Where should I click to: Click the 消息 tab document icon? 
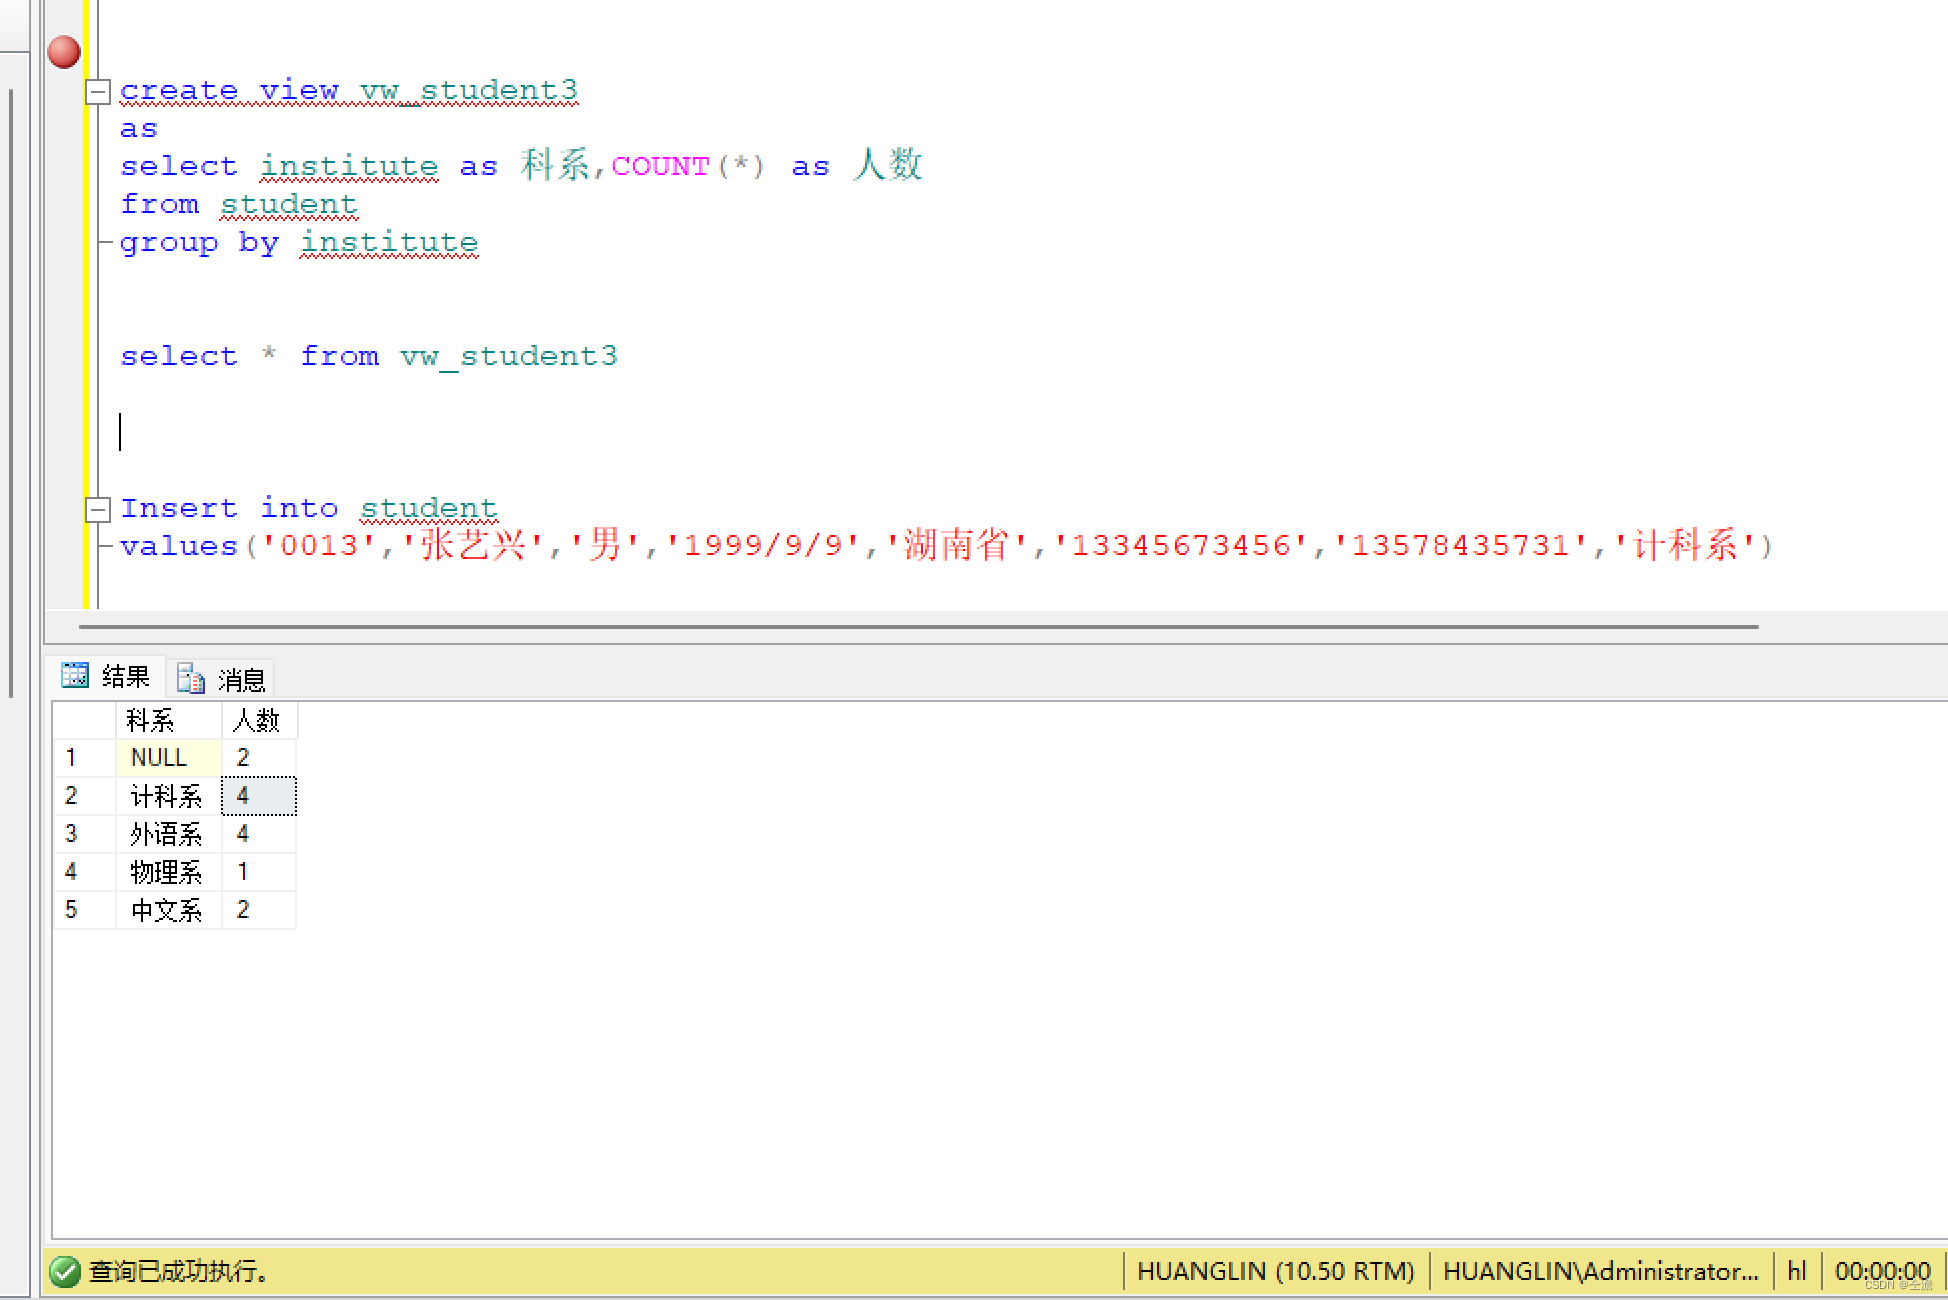pyautogui.click(x=191, y=679)
